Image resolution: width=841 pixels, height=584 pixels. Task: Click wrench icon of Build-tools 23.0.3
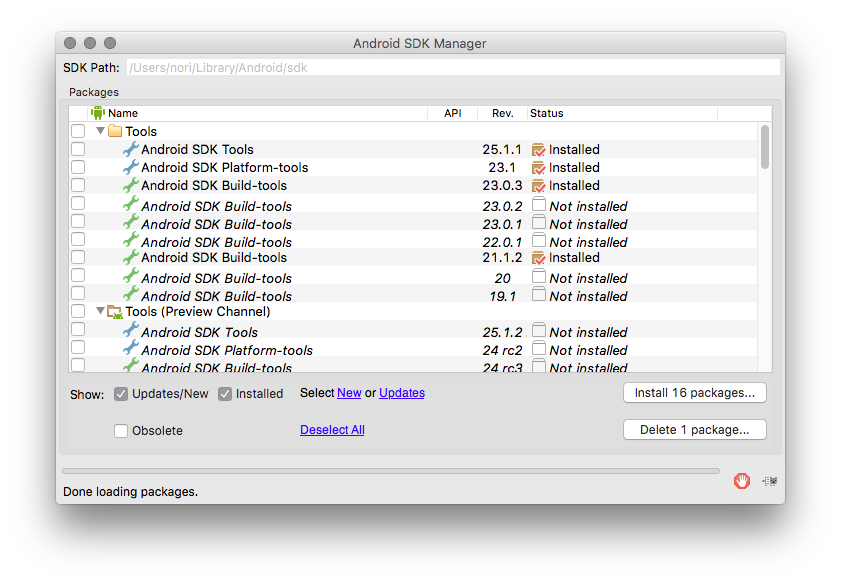click(131, 185)
